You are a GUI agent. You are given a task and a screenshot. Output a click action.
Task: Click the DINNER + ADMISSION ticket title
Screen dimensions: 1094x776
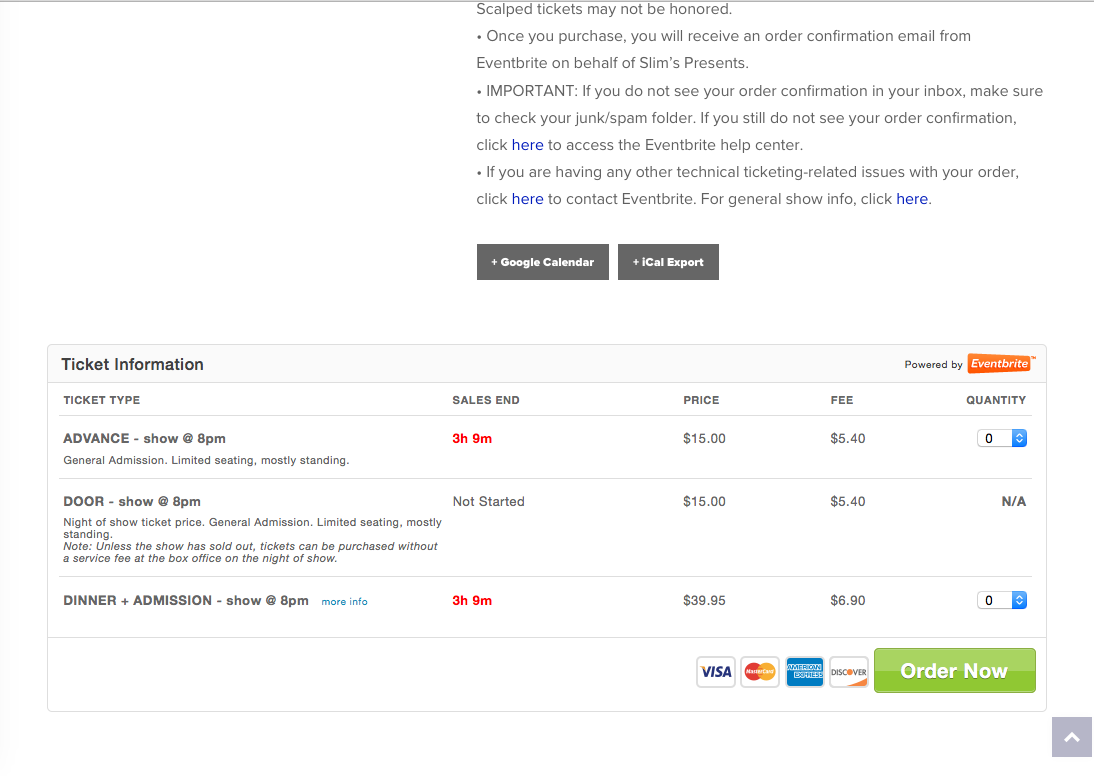click(185, 600)
